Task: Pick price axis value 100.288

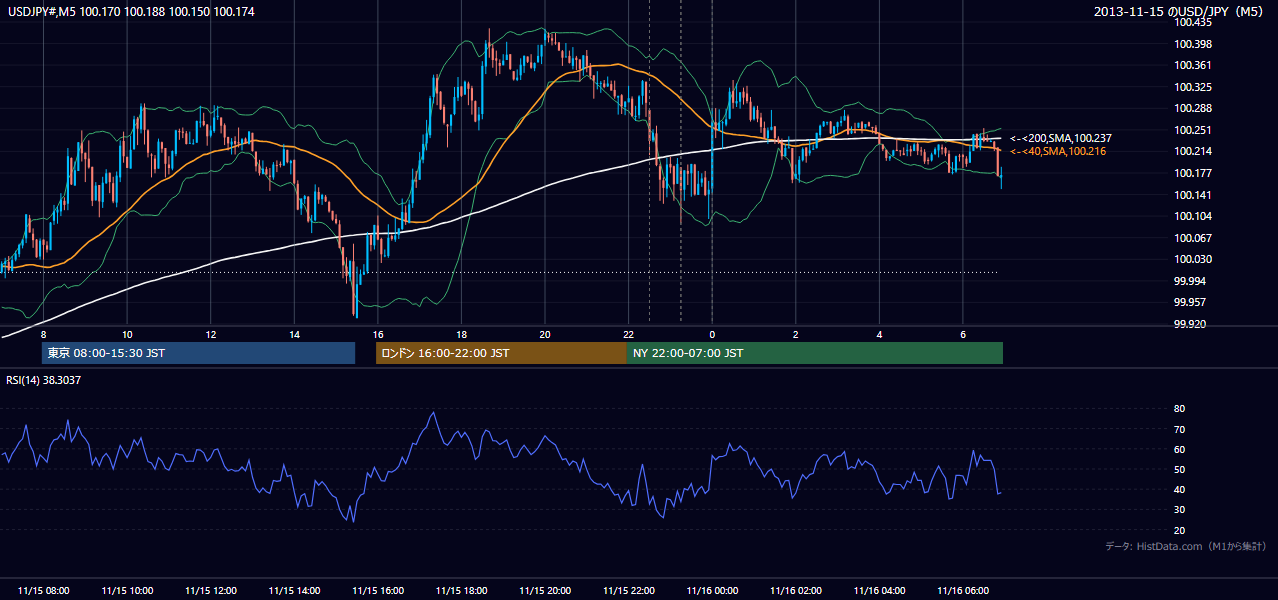Action: click(1194, 108)
